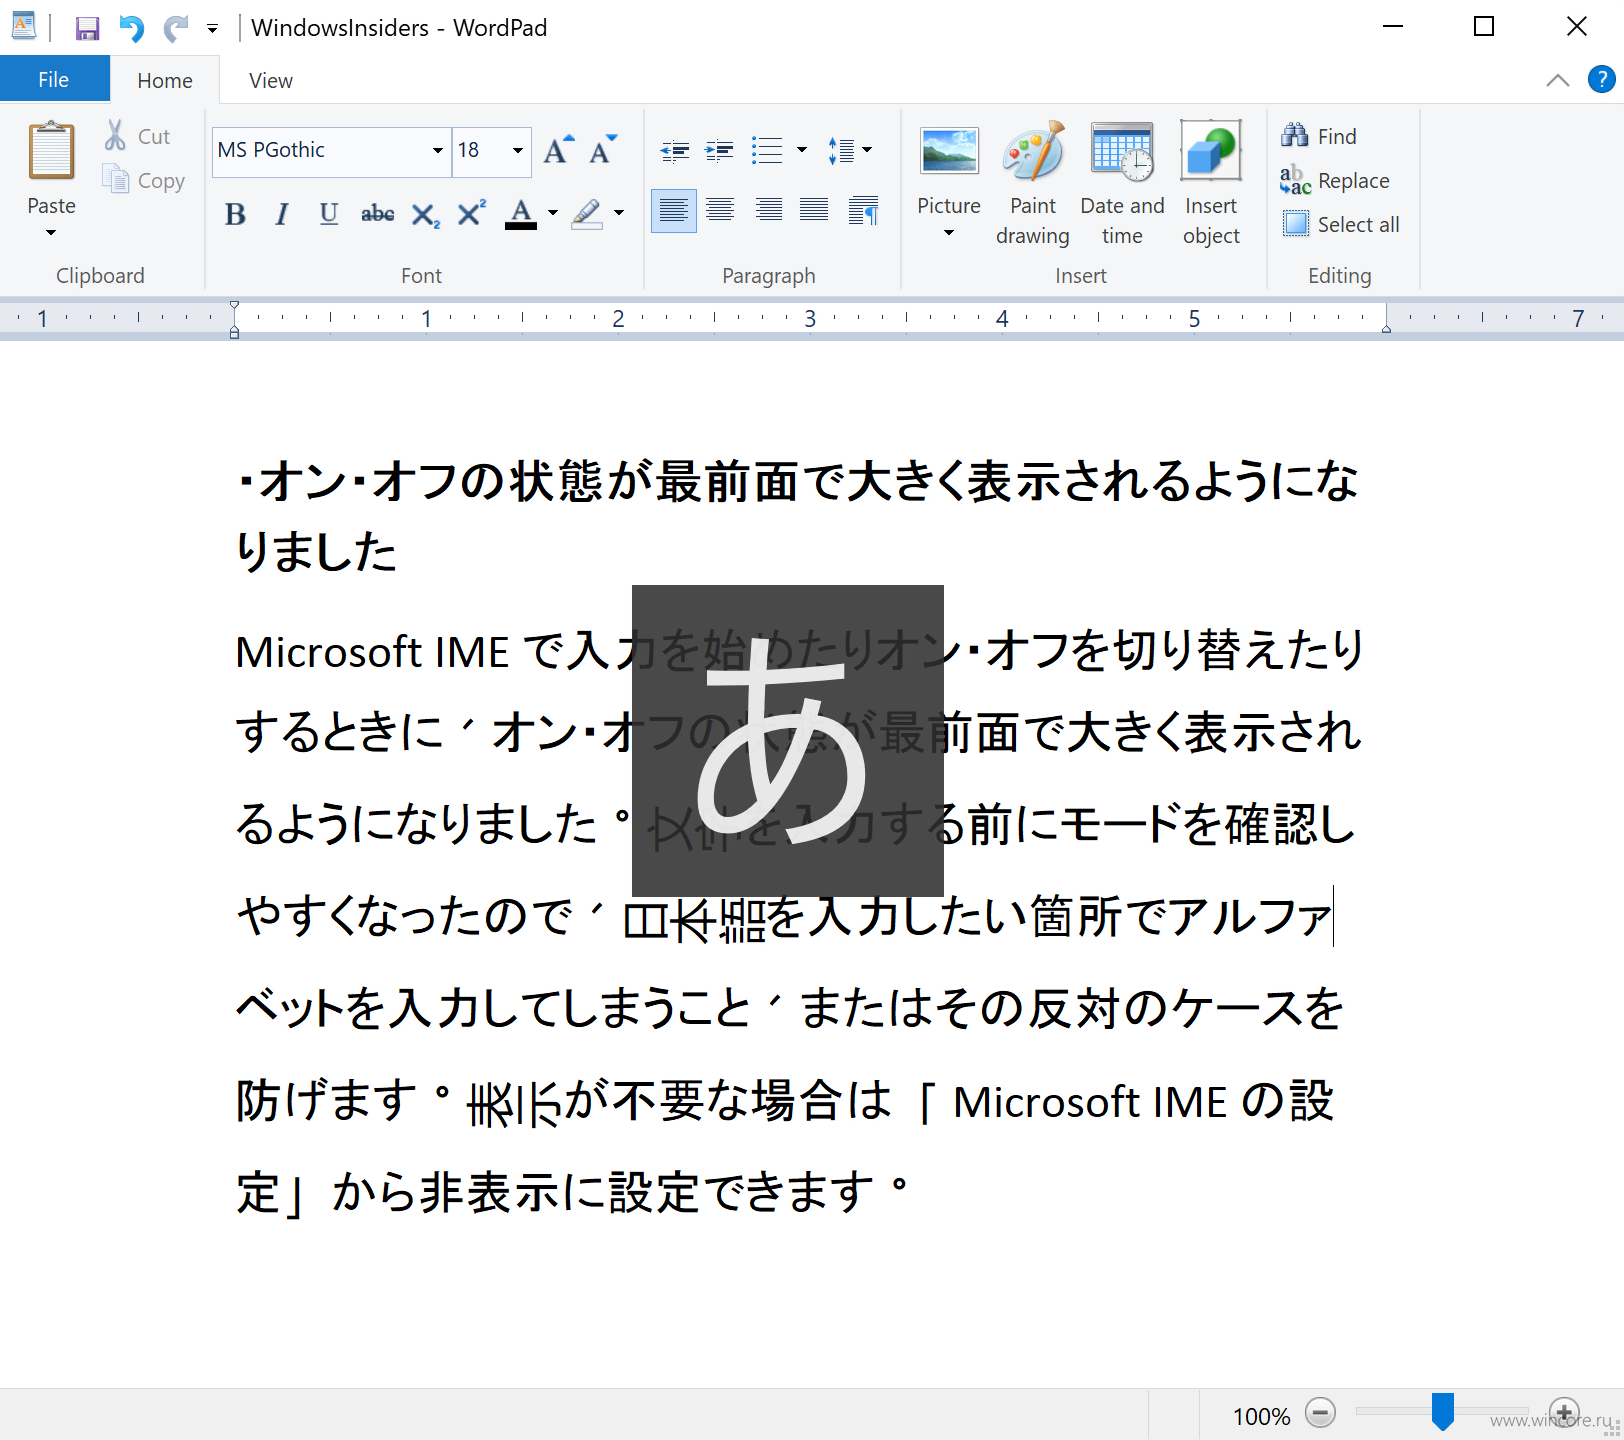Click the zoom out minus button
Image resolution: width=1624 pixels, height=1440 pixels.
click(x=1320, y=1413)
